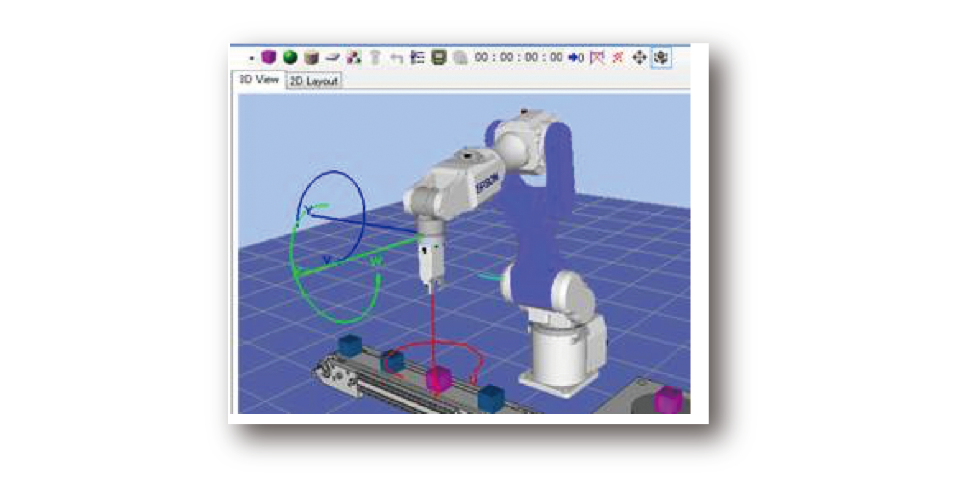Click the brown cube toolbar icon
This screenshot has width=960, height=480.
311,58
